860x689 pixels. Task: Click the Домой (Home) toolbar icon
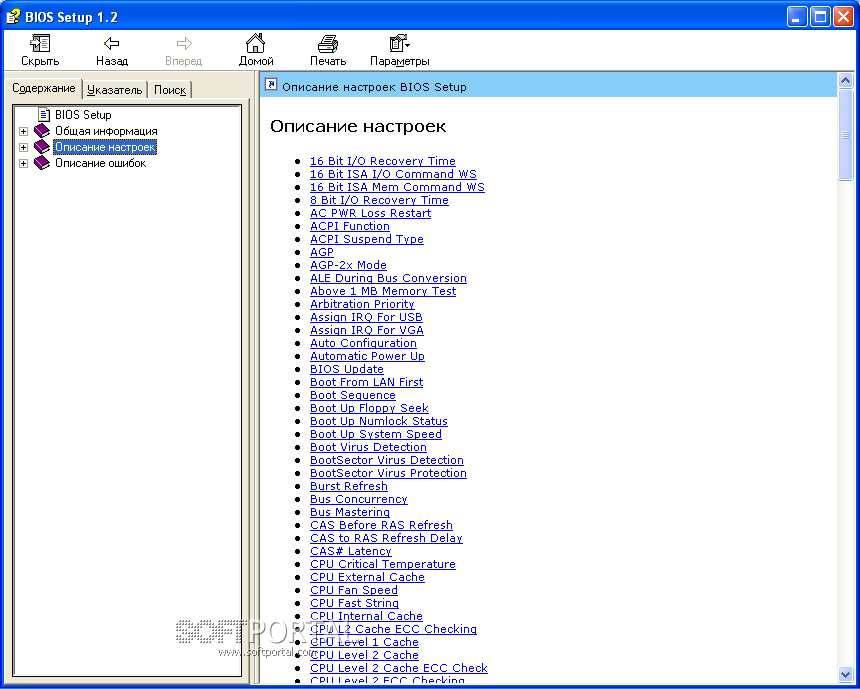pos(256,43)
